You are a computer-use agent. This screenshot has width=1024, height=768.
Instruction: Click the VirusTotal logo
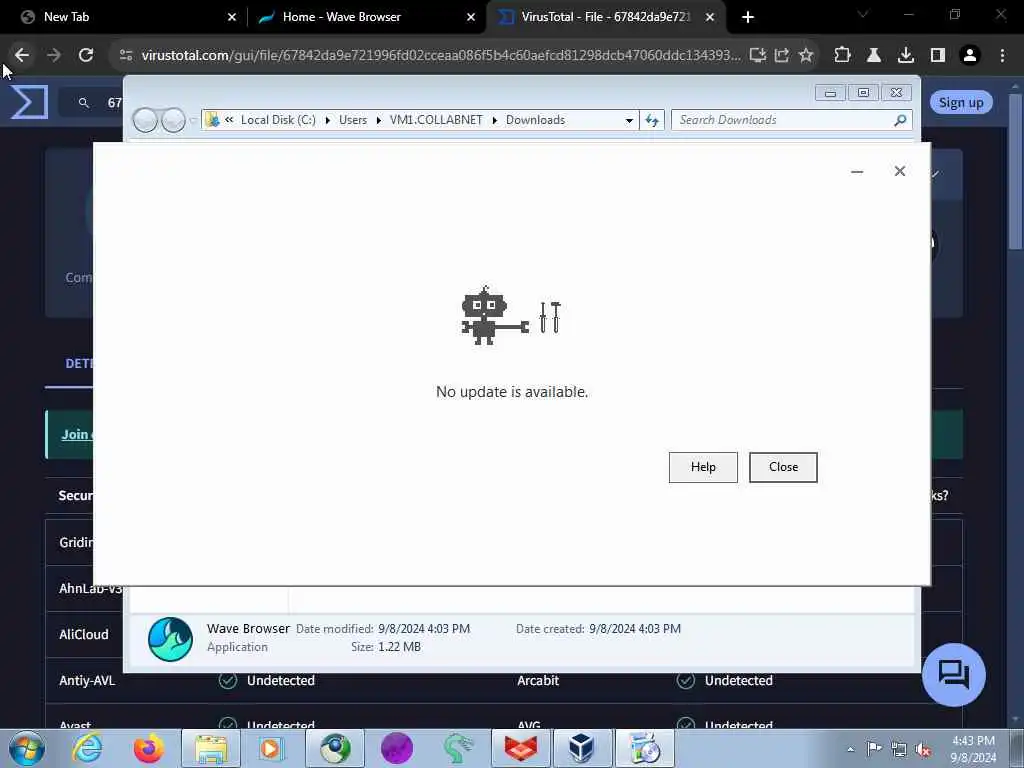pyautogui.click(x=29, y=102)
